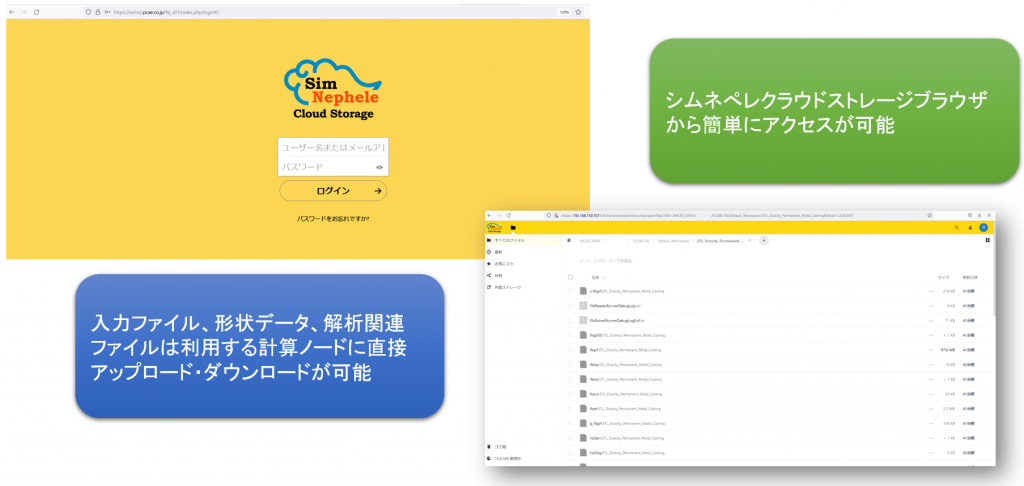Sort by the 名前 column header
This screenshot has height=486, width=1024.
point(595,277)
